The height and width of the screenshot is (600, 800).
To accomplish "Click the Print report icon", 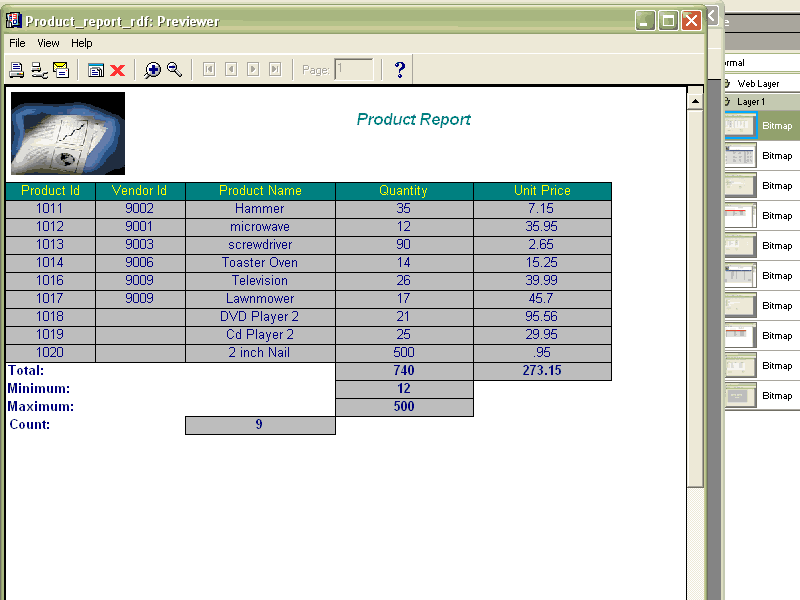I will click(16, 70).
